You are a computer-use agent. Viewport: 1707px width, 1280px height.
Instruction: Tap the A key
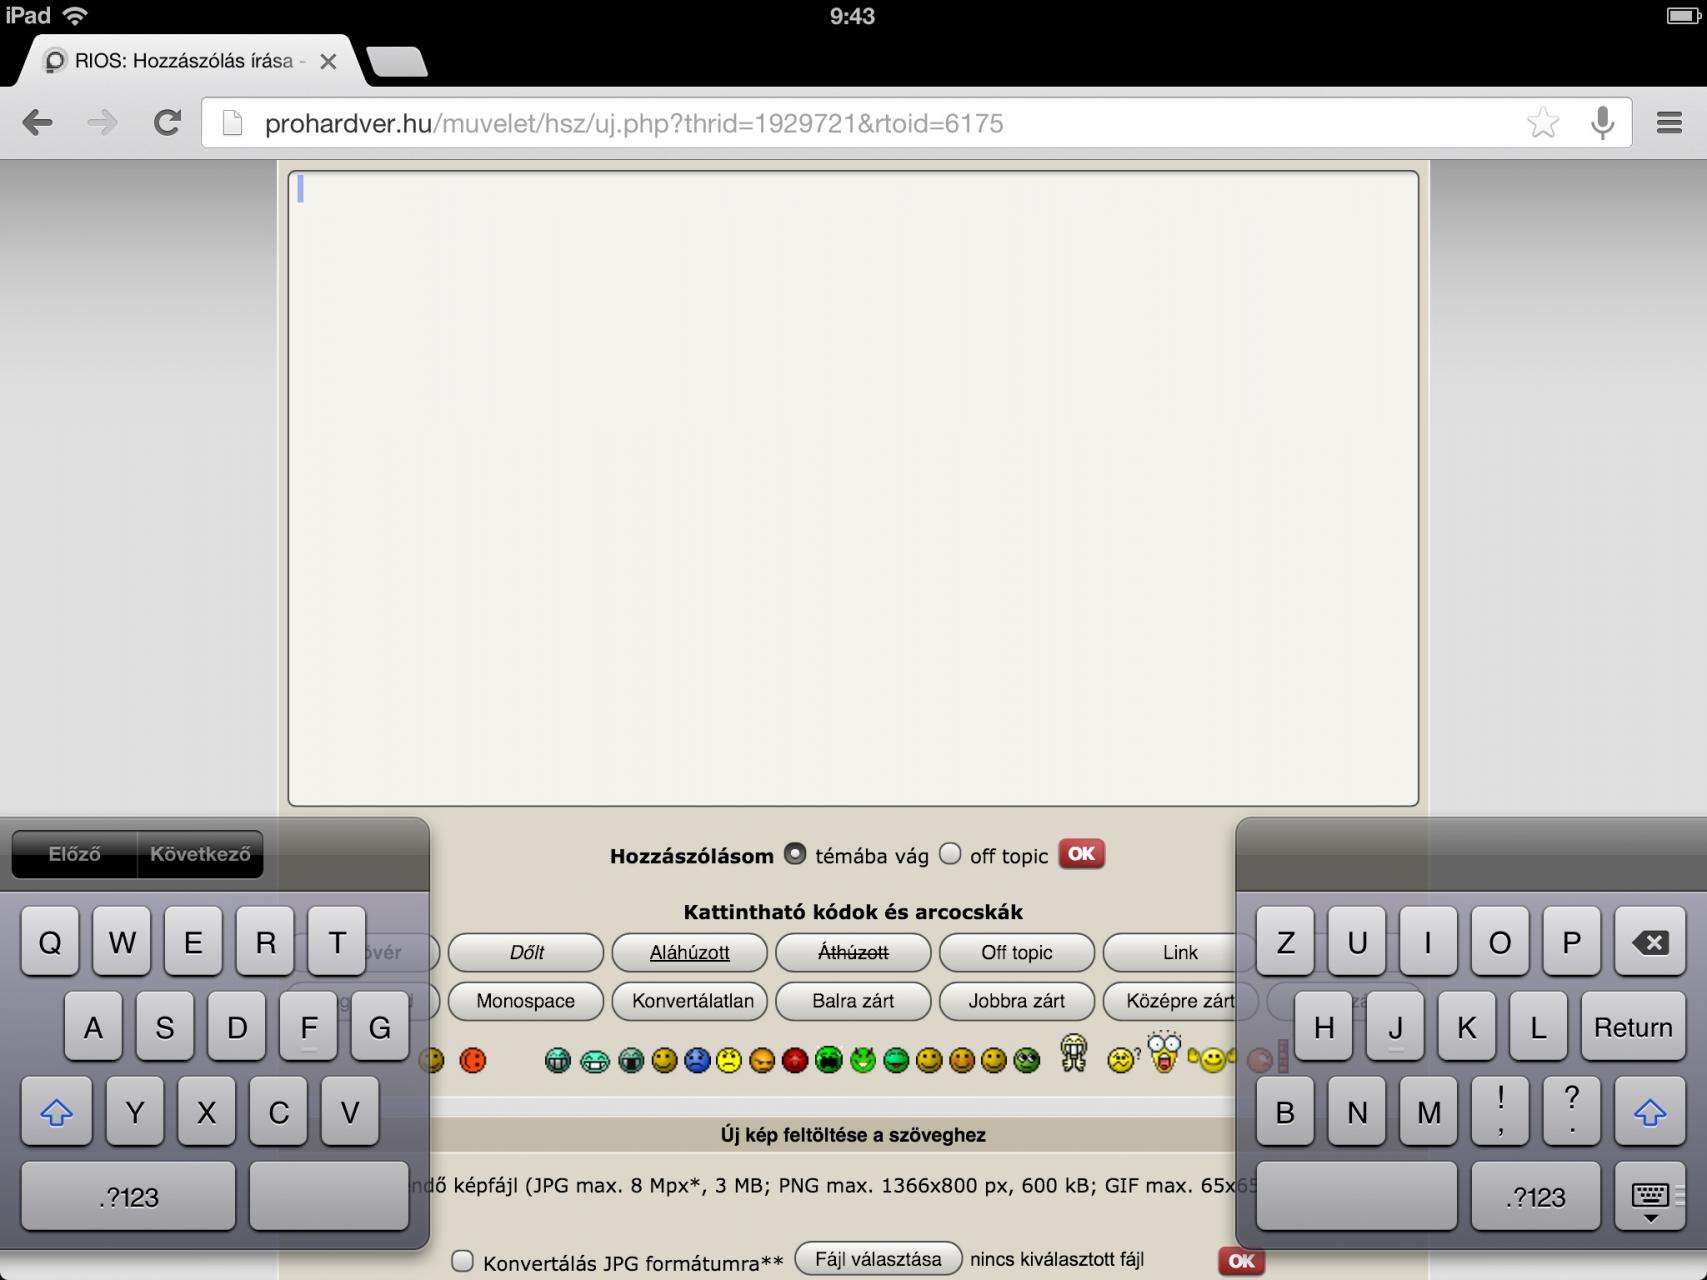(93, 1027)
